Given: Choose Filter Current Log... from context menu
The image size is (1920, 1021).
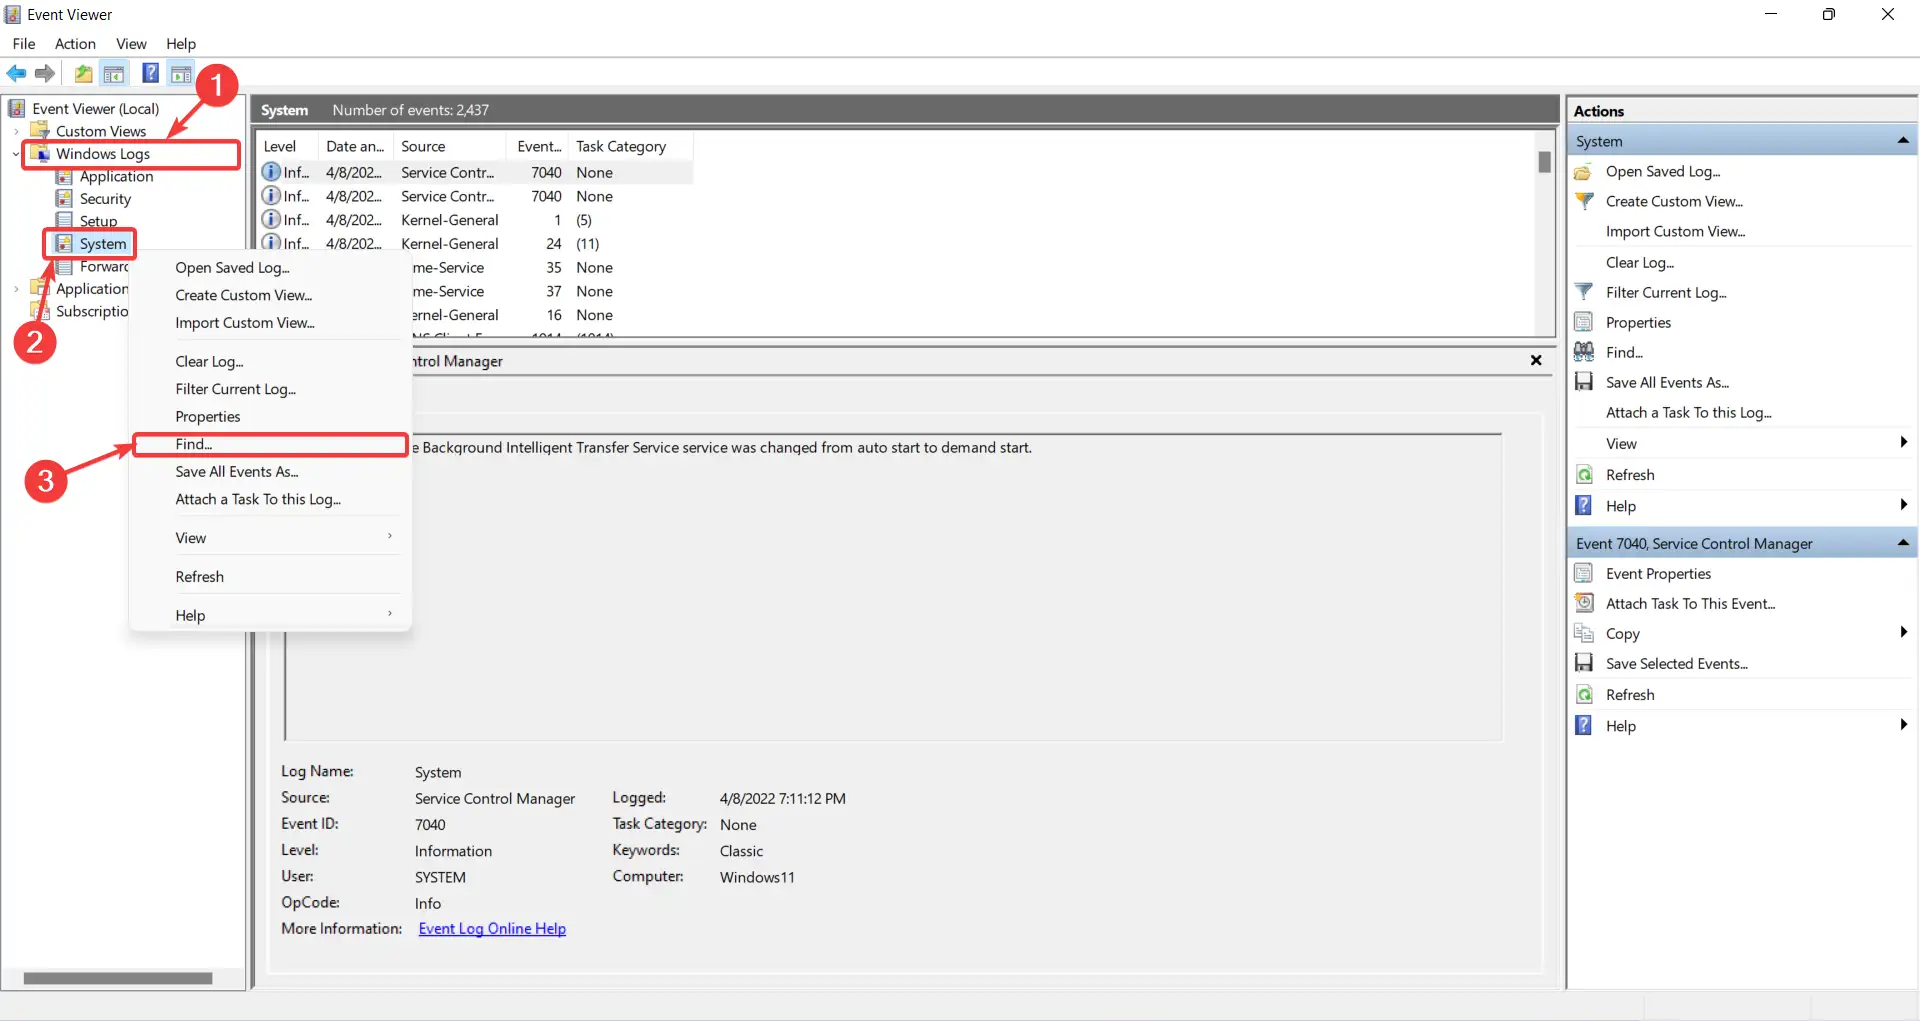Looking at the screenshot, I should click(x=235, y=389).
